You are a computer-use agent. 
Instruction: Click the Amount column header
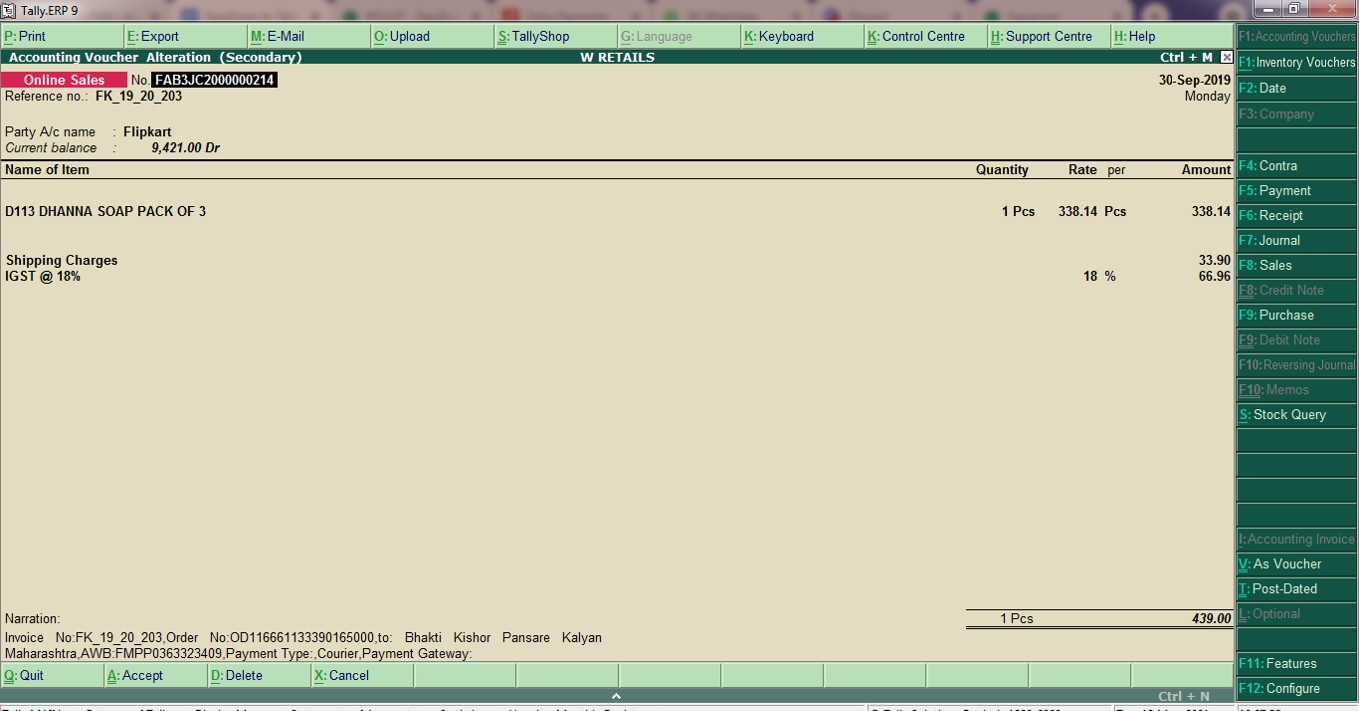[x=1206, y=170]
